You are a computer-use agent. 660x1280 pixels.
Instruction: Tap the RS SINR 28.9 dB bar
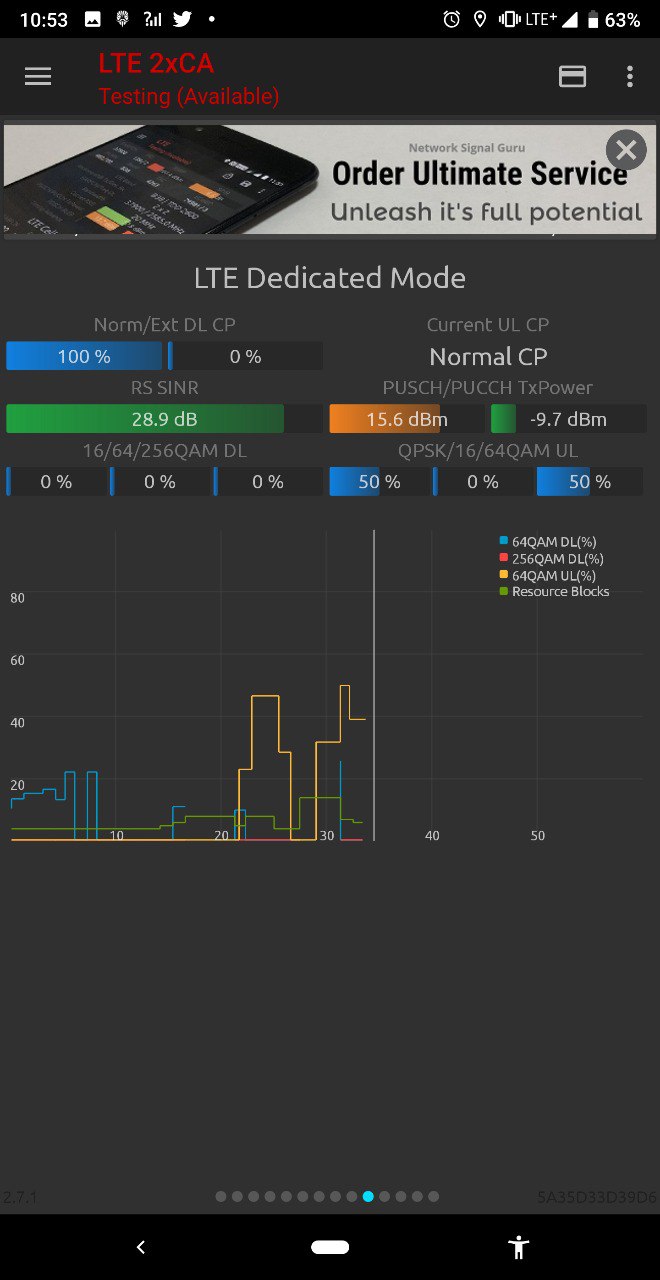164,419
